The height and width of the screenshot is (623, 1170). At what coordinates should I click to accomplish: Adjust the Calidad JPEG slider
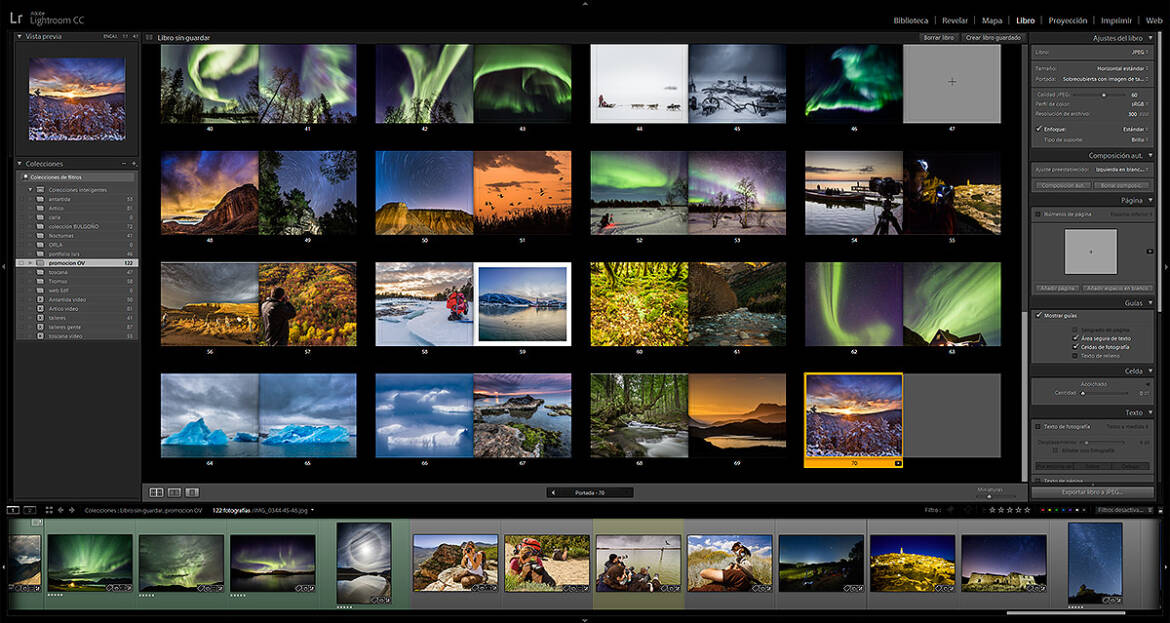(1103, 94)
